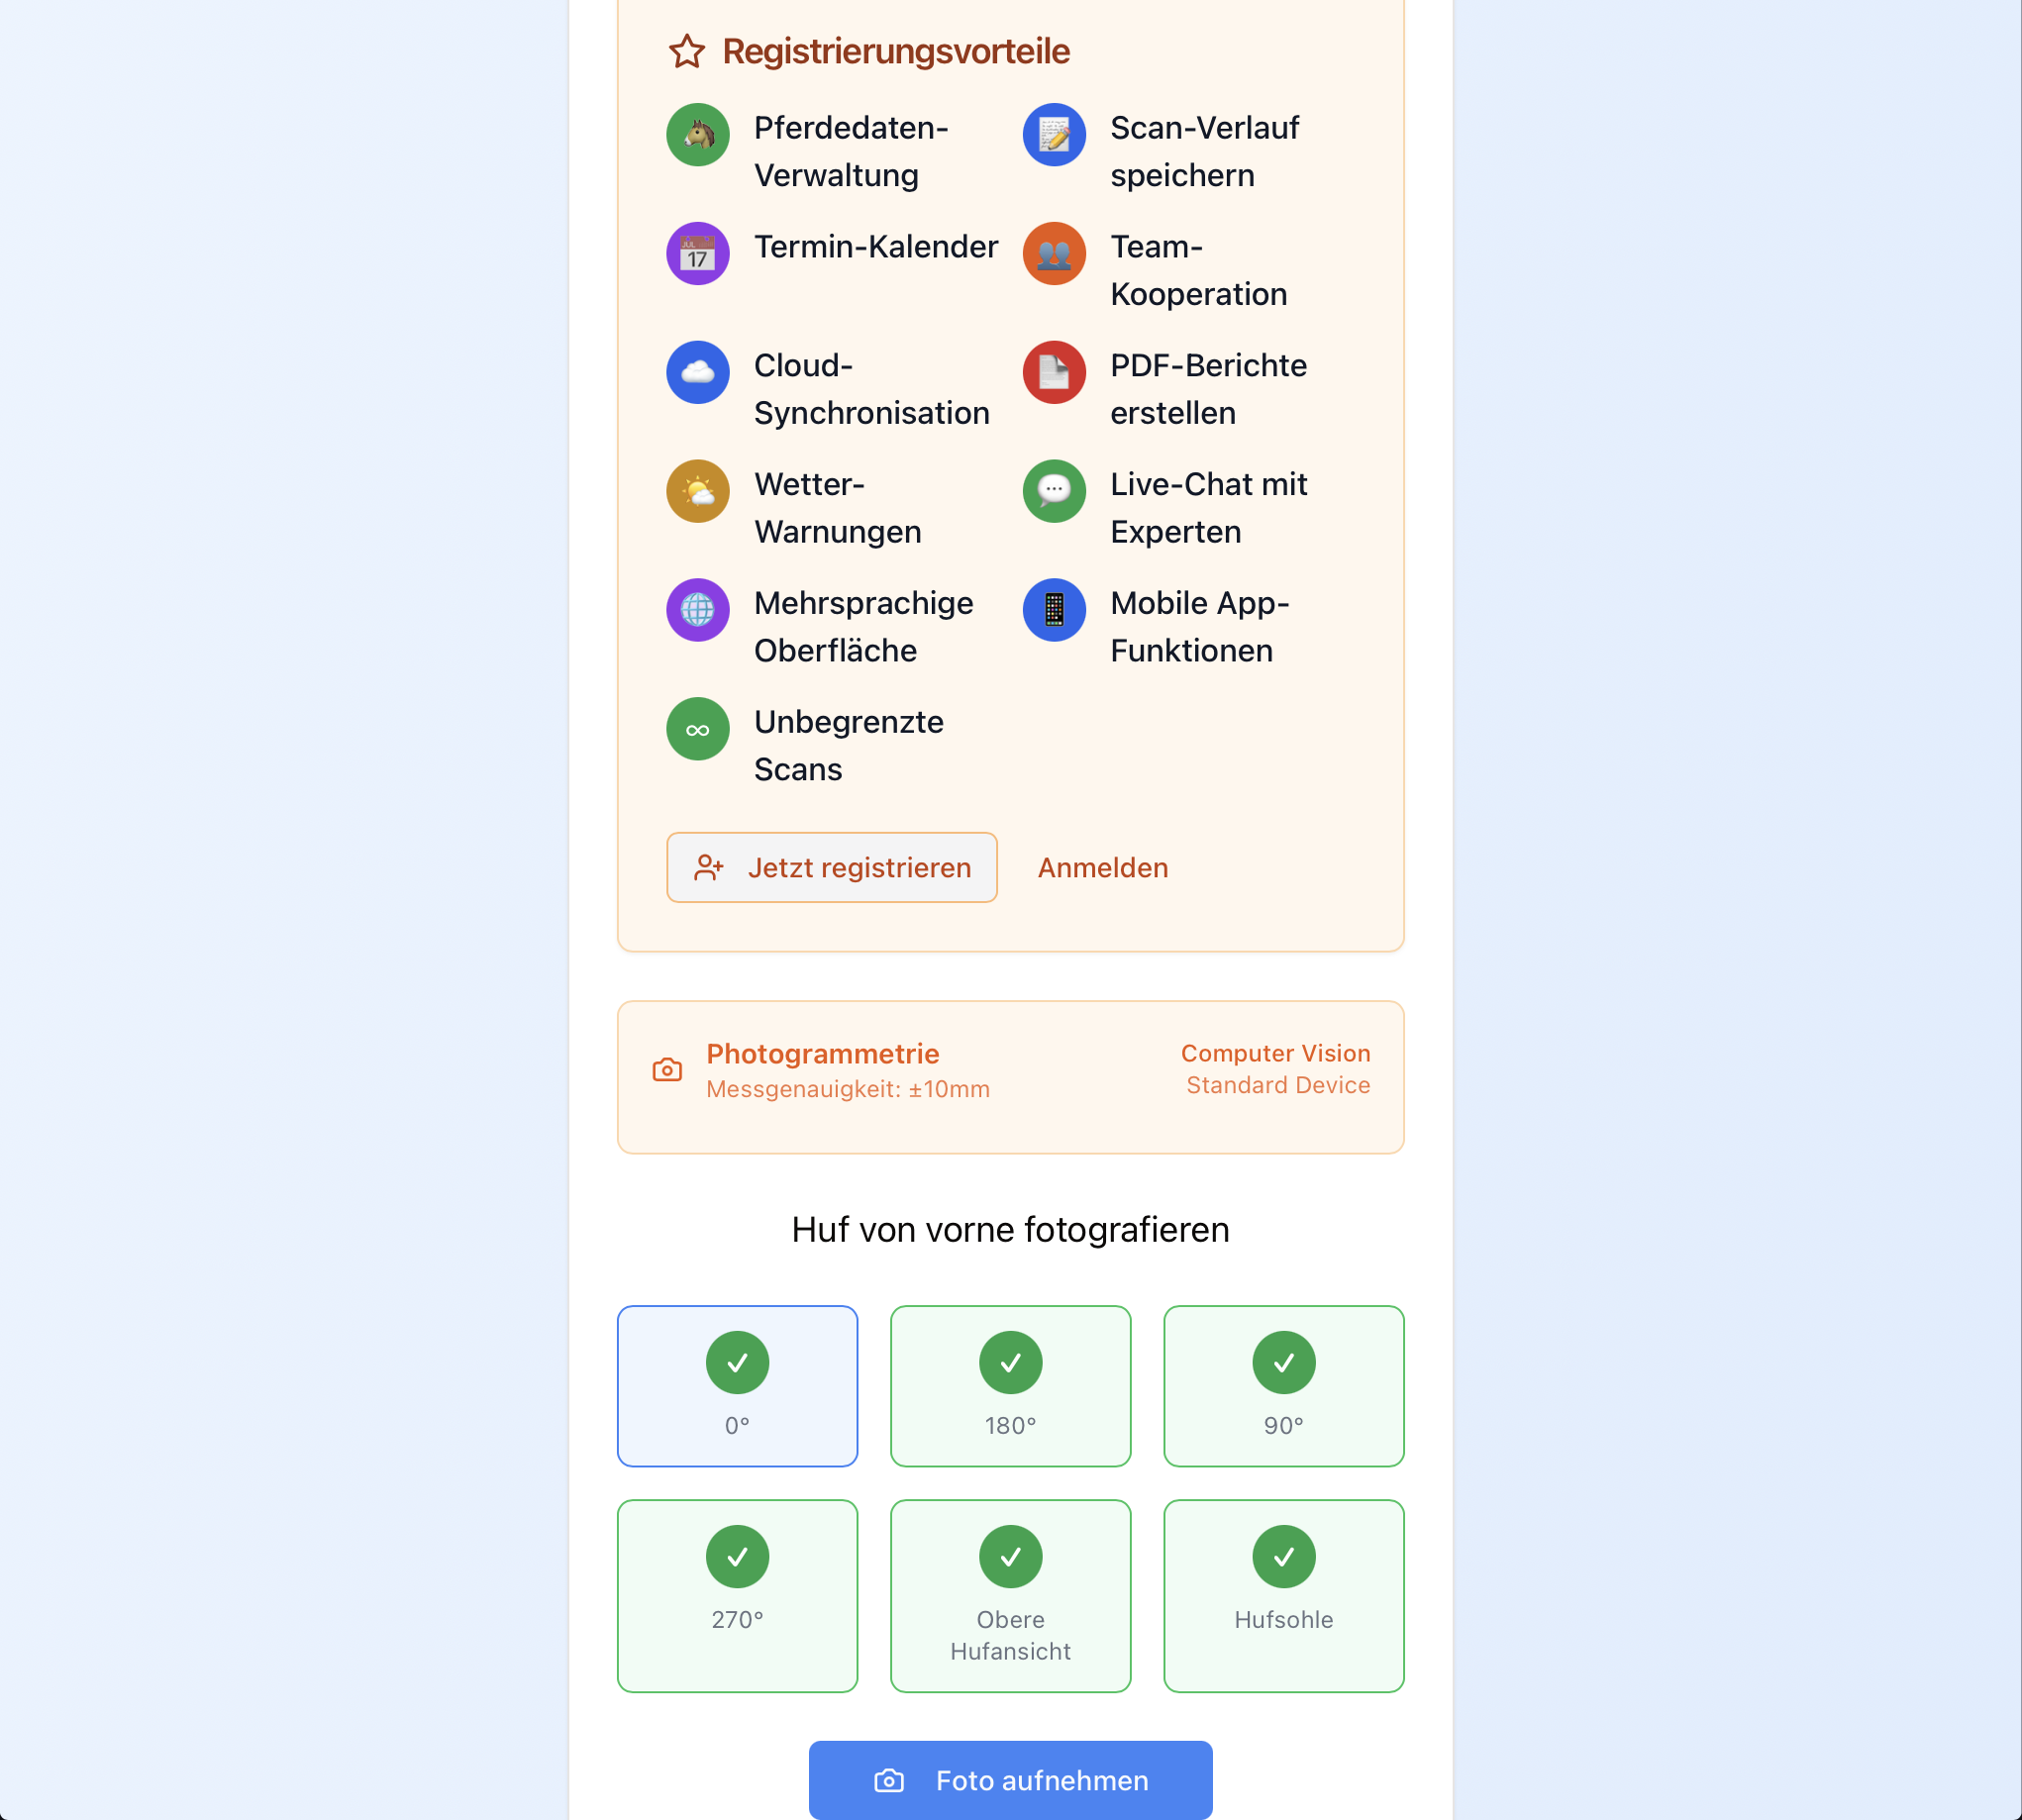Image resolution: width=2022 pixels, height=1820 pixels.
Task: Open the Anmelden login link
Action: coord(1102,868)
